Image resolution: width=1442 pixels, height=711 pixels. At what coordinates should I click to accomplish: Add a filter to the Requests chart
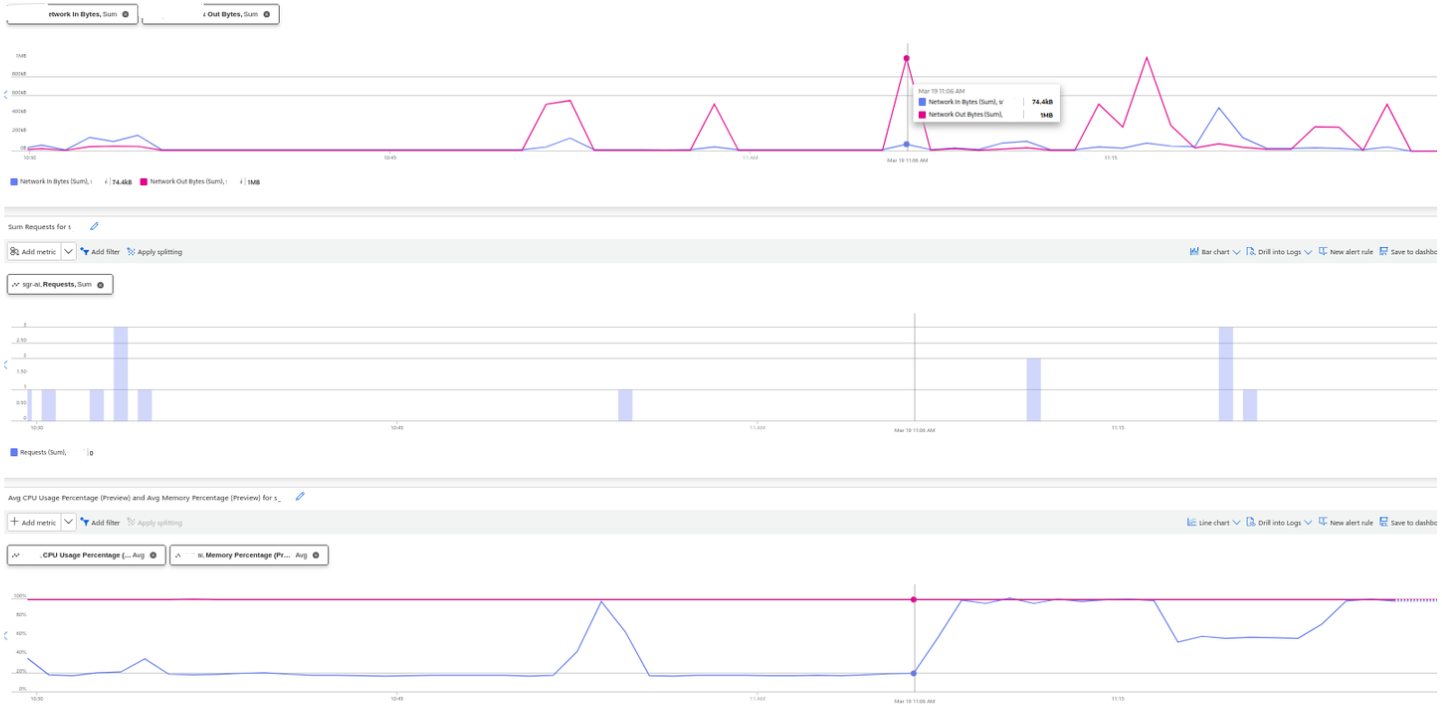(x=100, y=251)
